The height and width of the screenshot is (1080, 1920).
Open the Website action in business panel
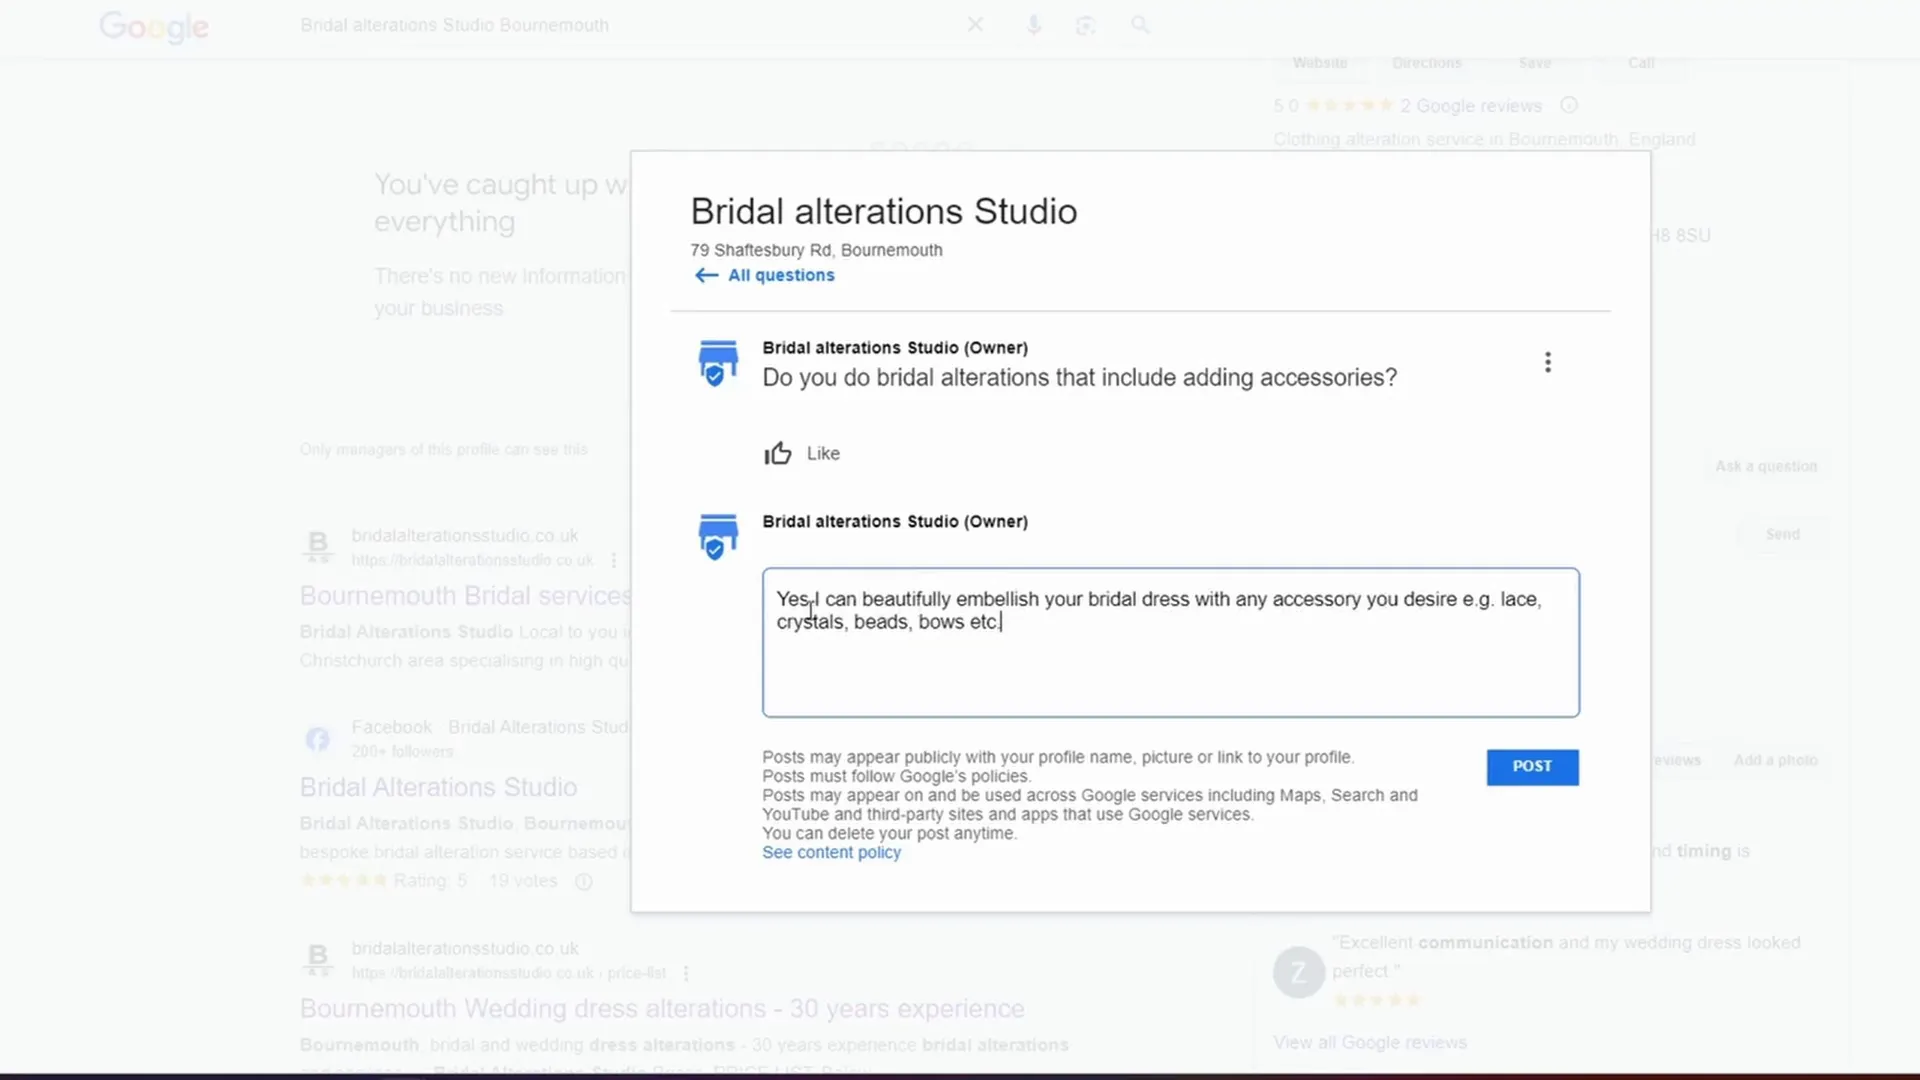tap(1319, 63)
